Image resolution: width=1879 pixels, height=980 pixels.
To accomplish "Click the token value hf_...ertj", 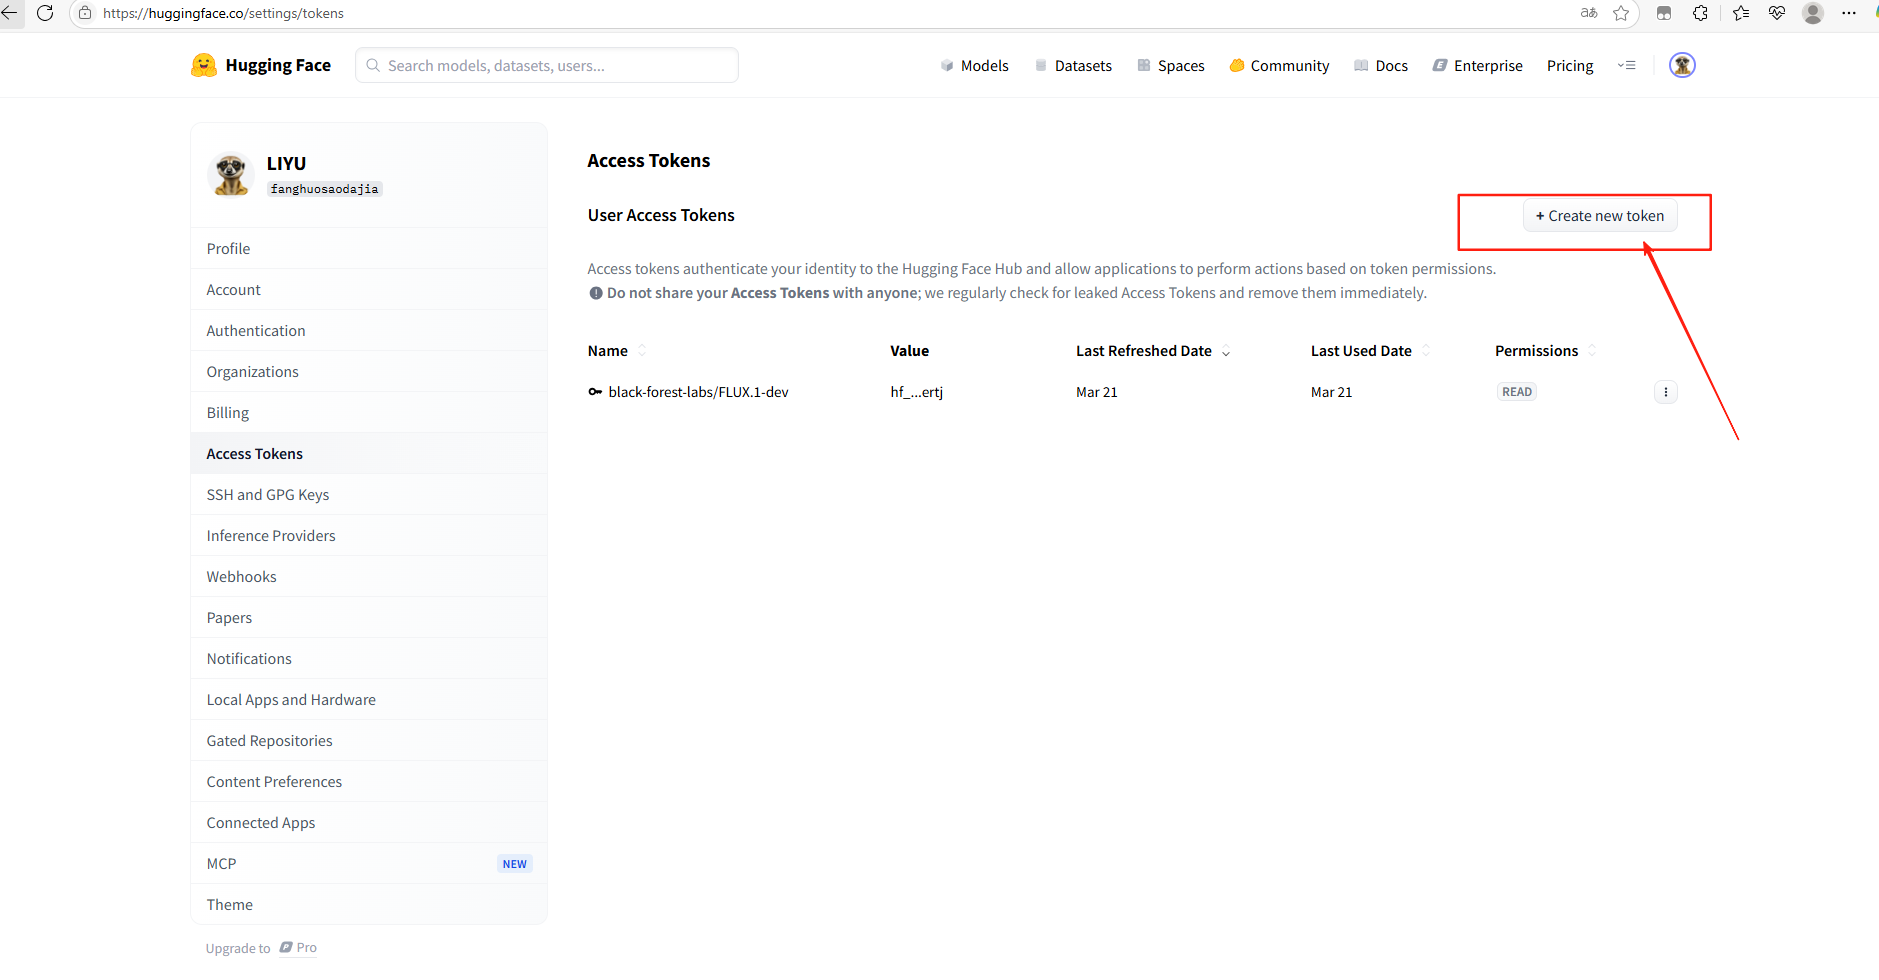I will pos(917,392).
